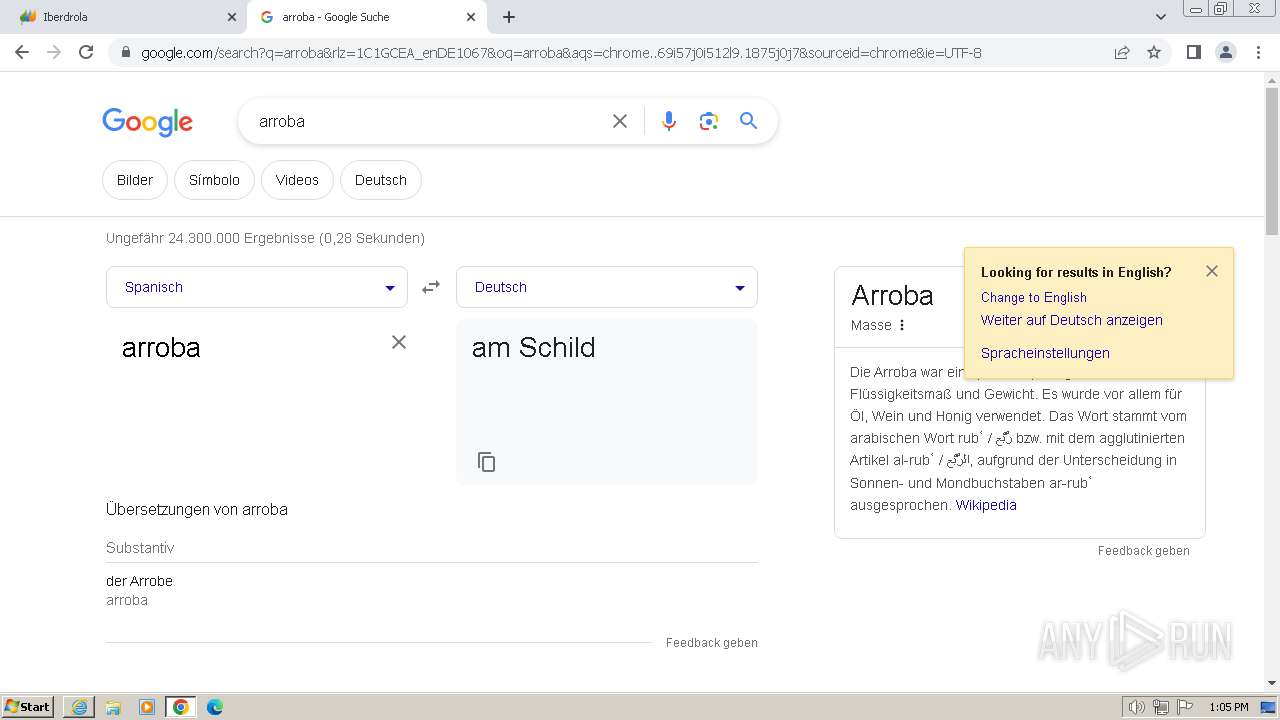Screen dimensions: 1280x720
Task: Open the Spanisch source language dropdown
Action: [x=257, y=287]
